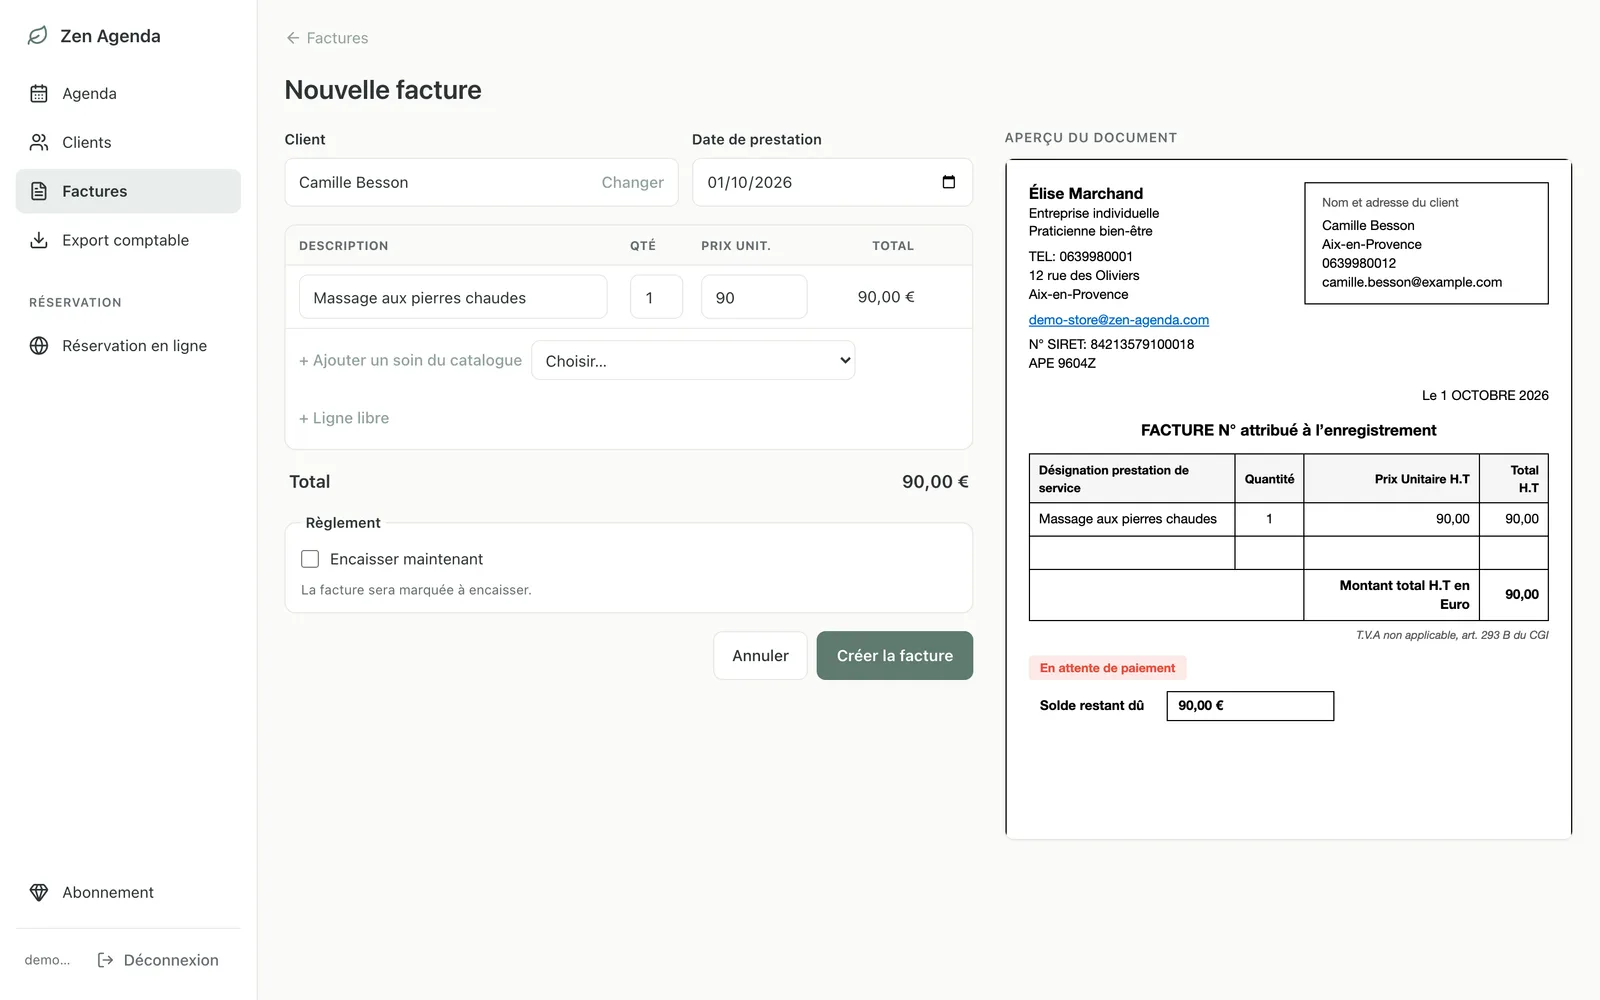This screenshot has height=1000, width=1600.
Task: Click the + Ajouter un soin du catalogue label
Action: [x=410, y=360]
